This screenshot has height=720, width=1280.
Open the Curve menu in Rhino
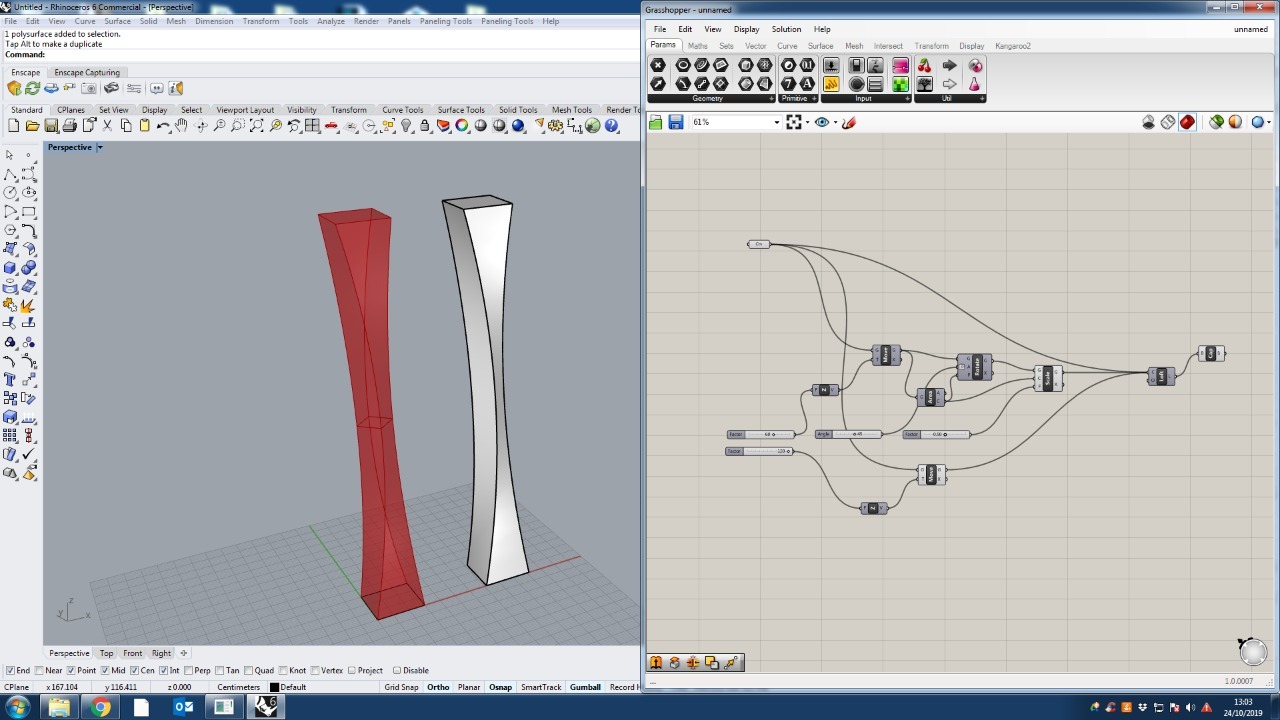85,21
